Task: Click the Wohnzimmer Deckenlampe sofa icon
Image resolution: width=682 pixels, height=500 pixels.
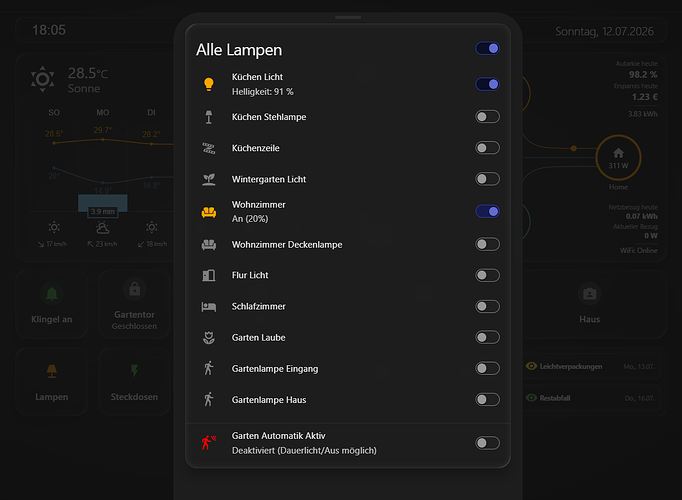Action: (x=209, y=245)
